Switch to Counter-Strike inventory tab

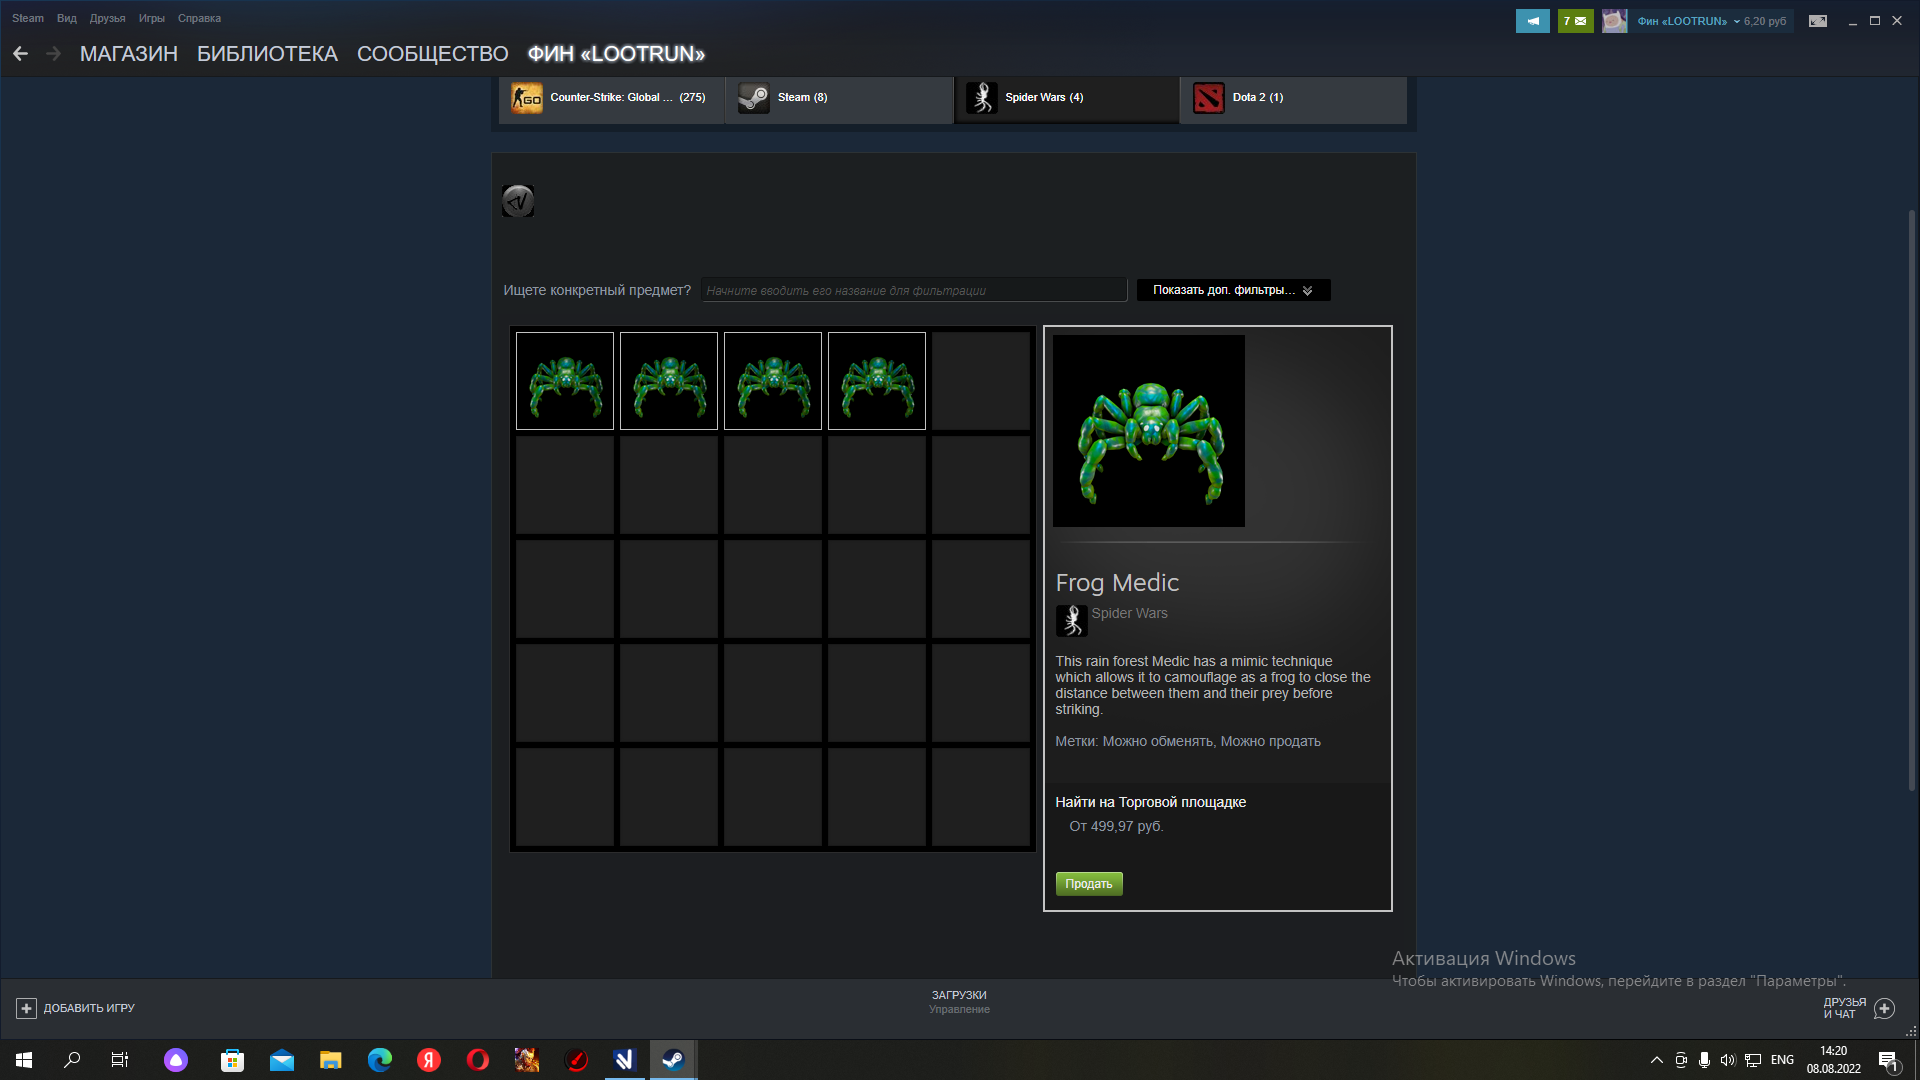[611, 99]
